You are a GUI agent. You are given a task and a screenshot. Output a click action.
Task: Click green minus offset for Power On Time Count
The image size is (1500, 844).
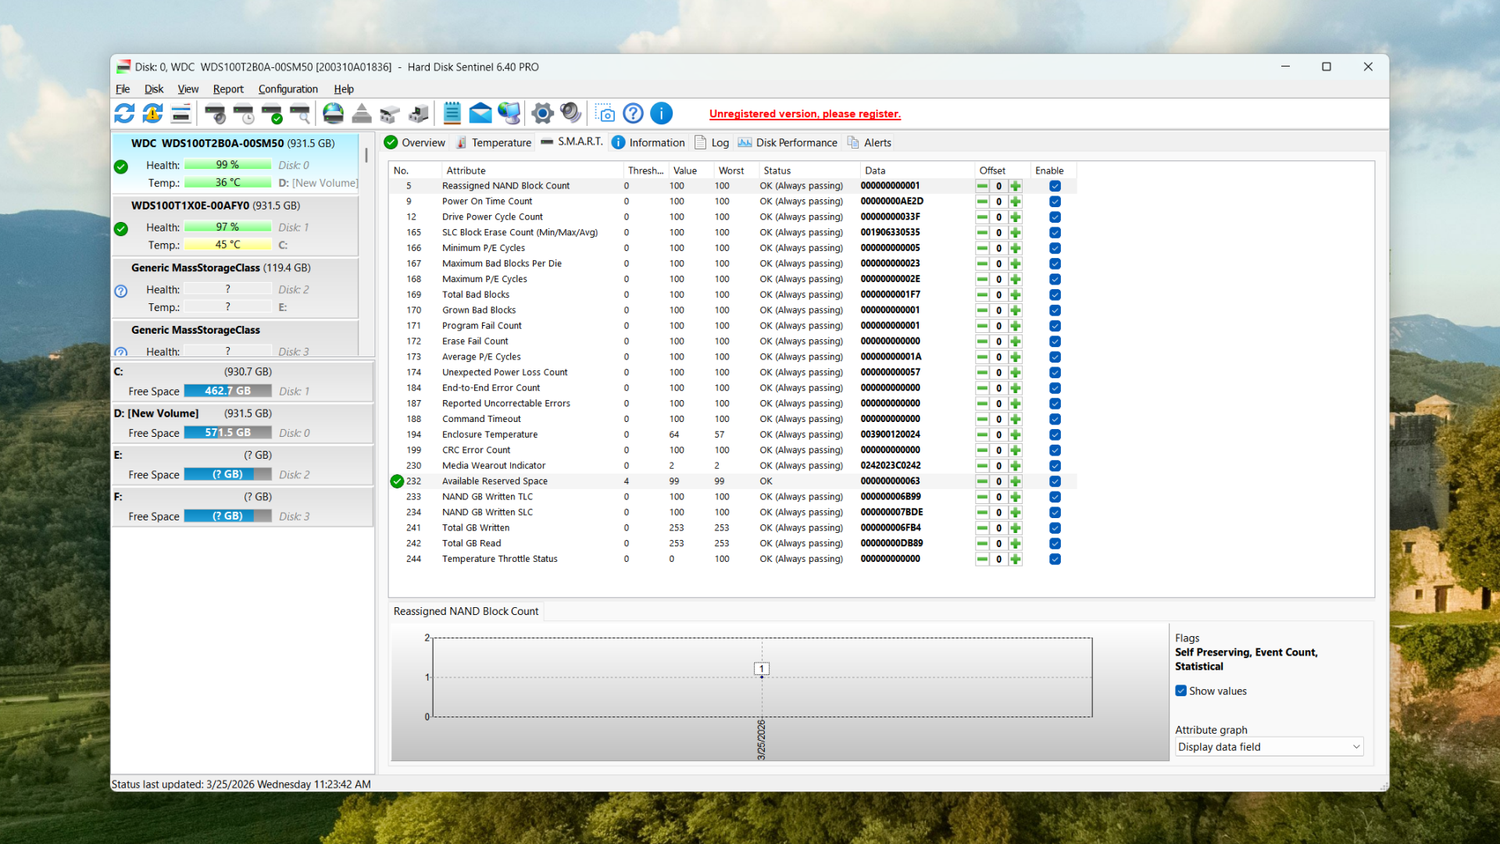coord(982,202)
